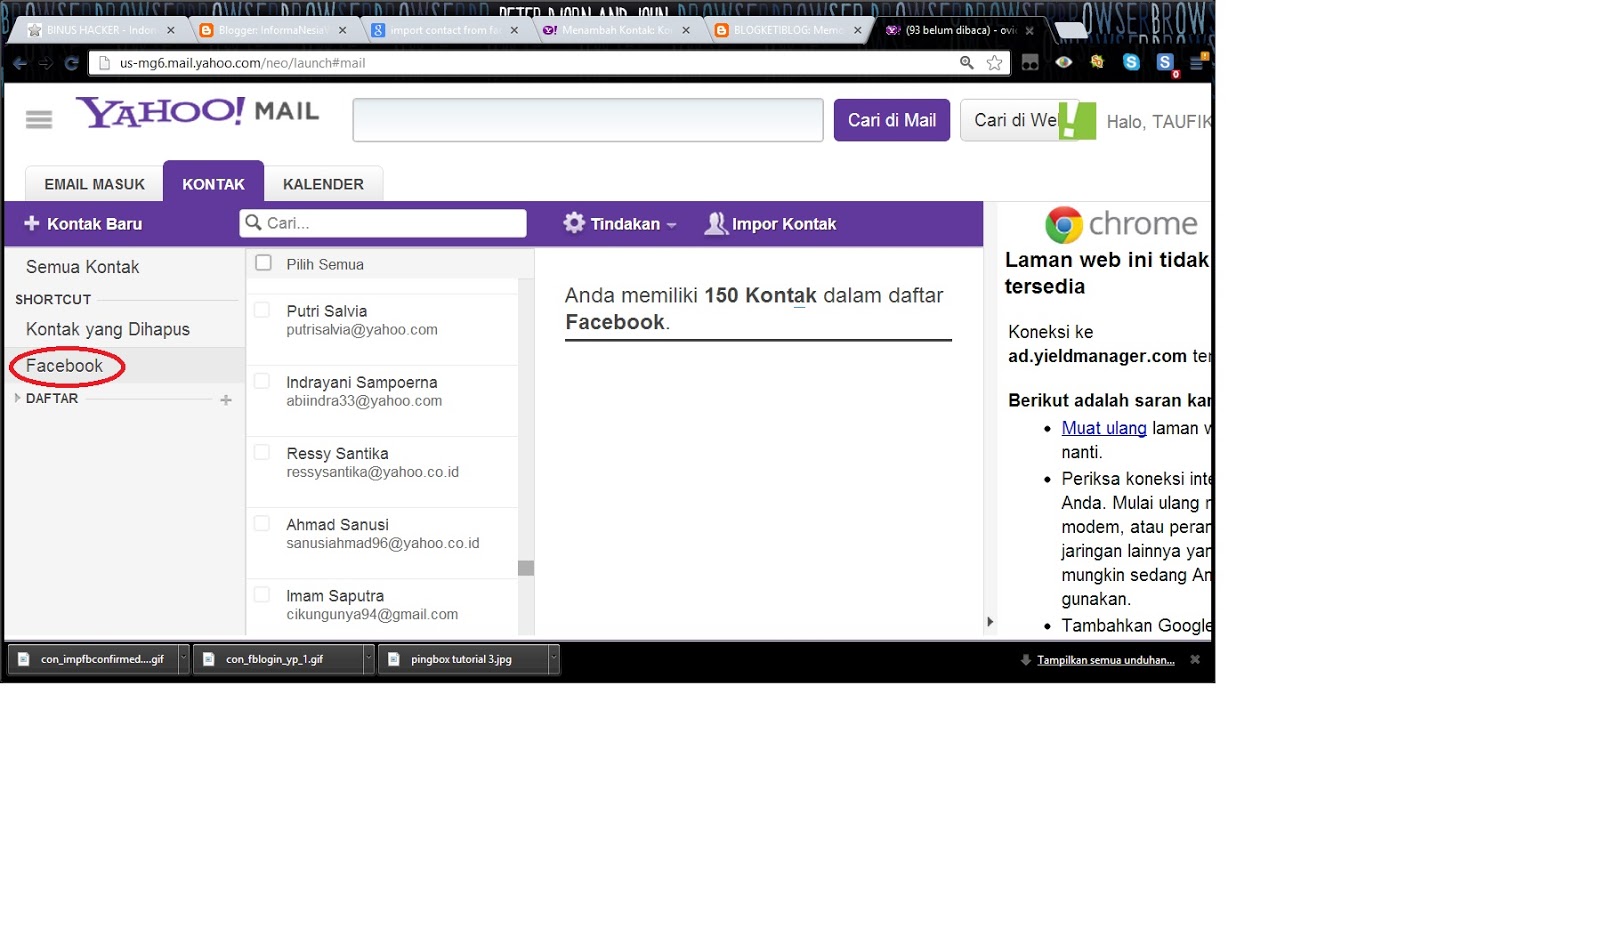Switch to the EMAIL MASUK tab
1600x936 pixels.
point(94,184)
